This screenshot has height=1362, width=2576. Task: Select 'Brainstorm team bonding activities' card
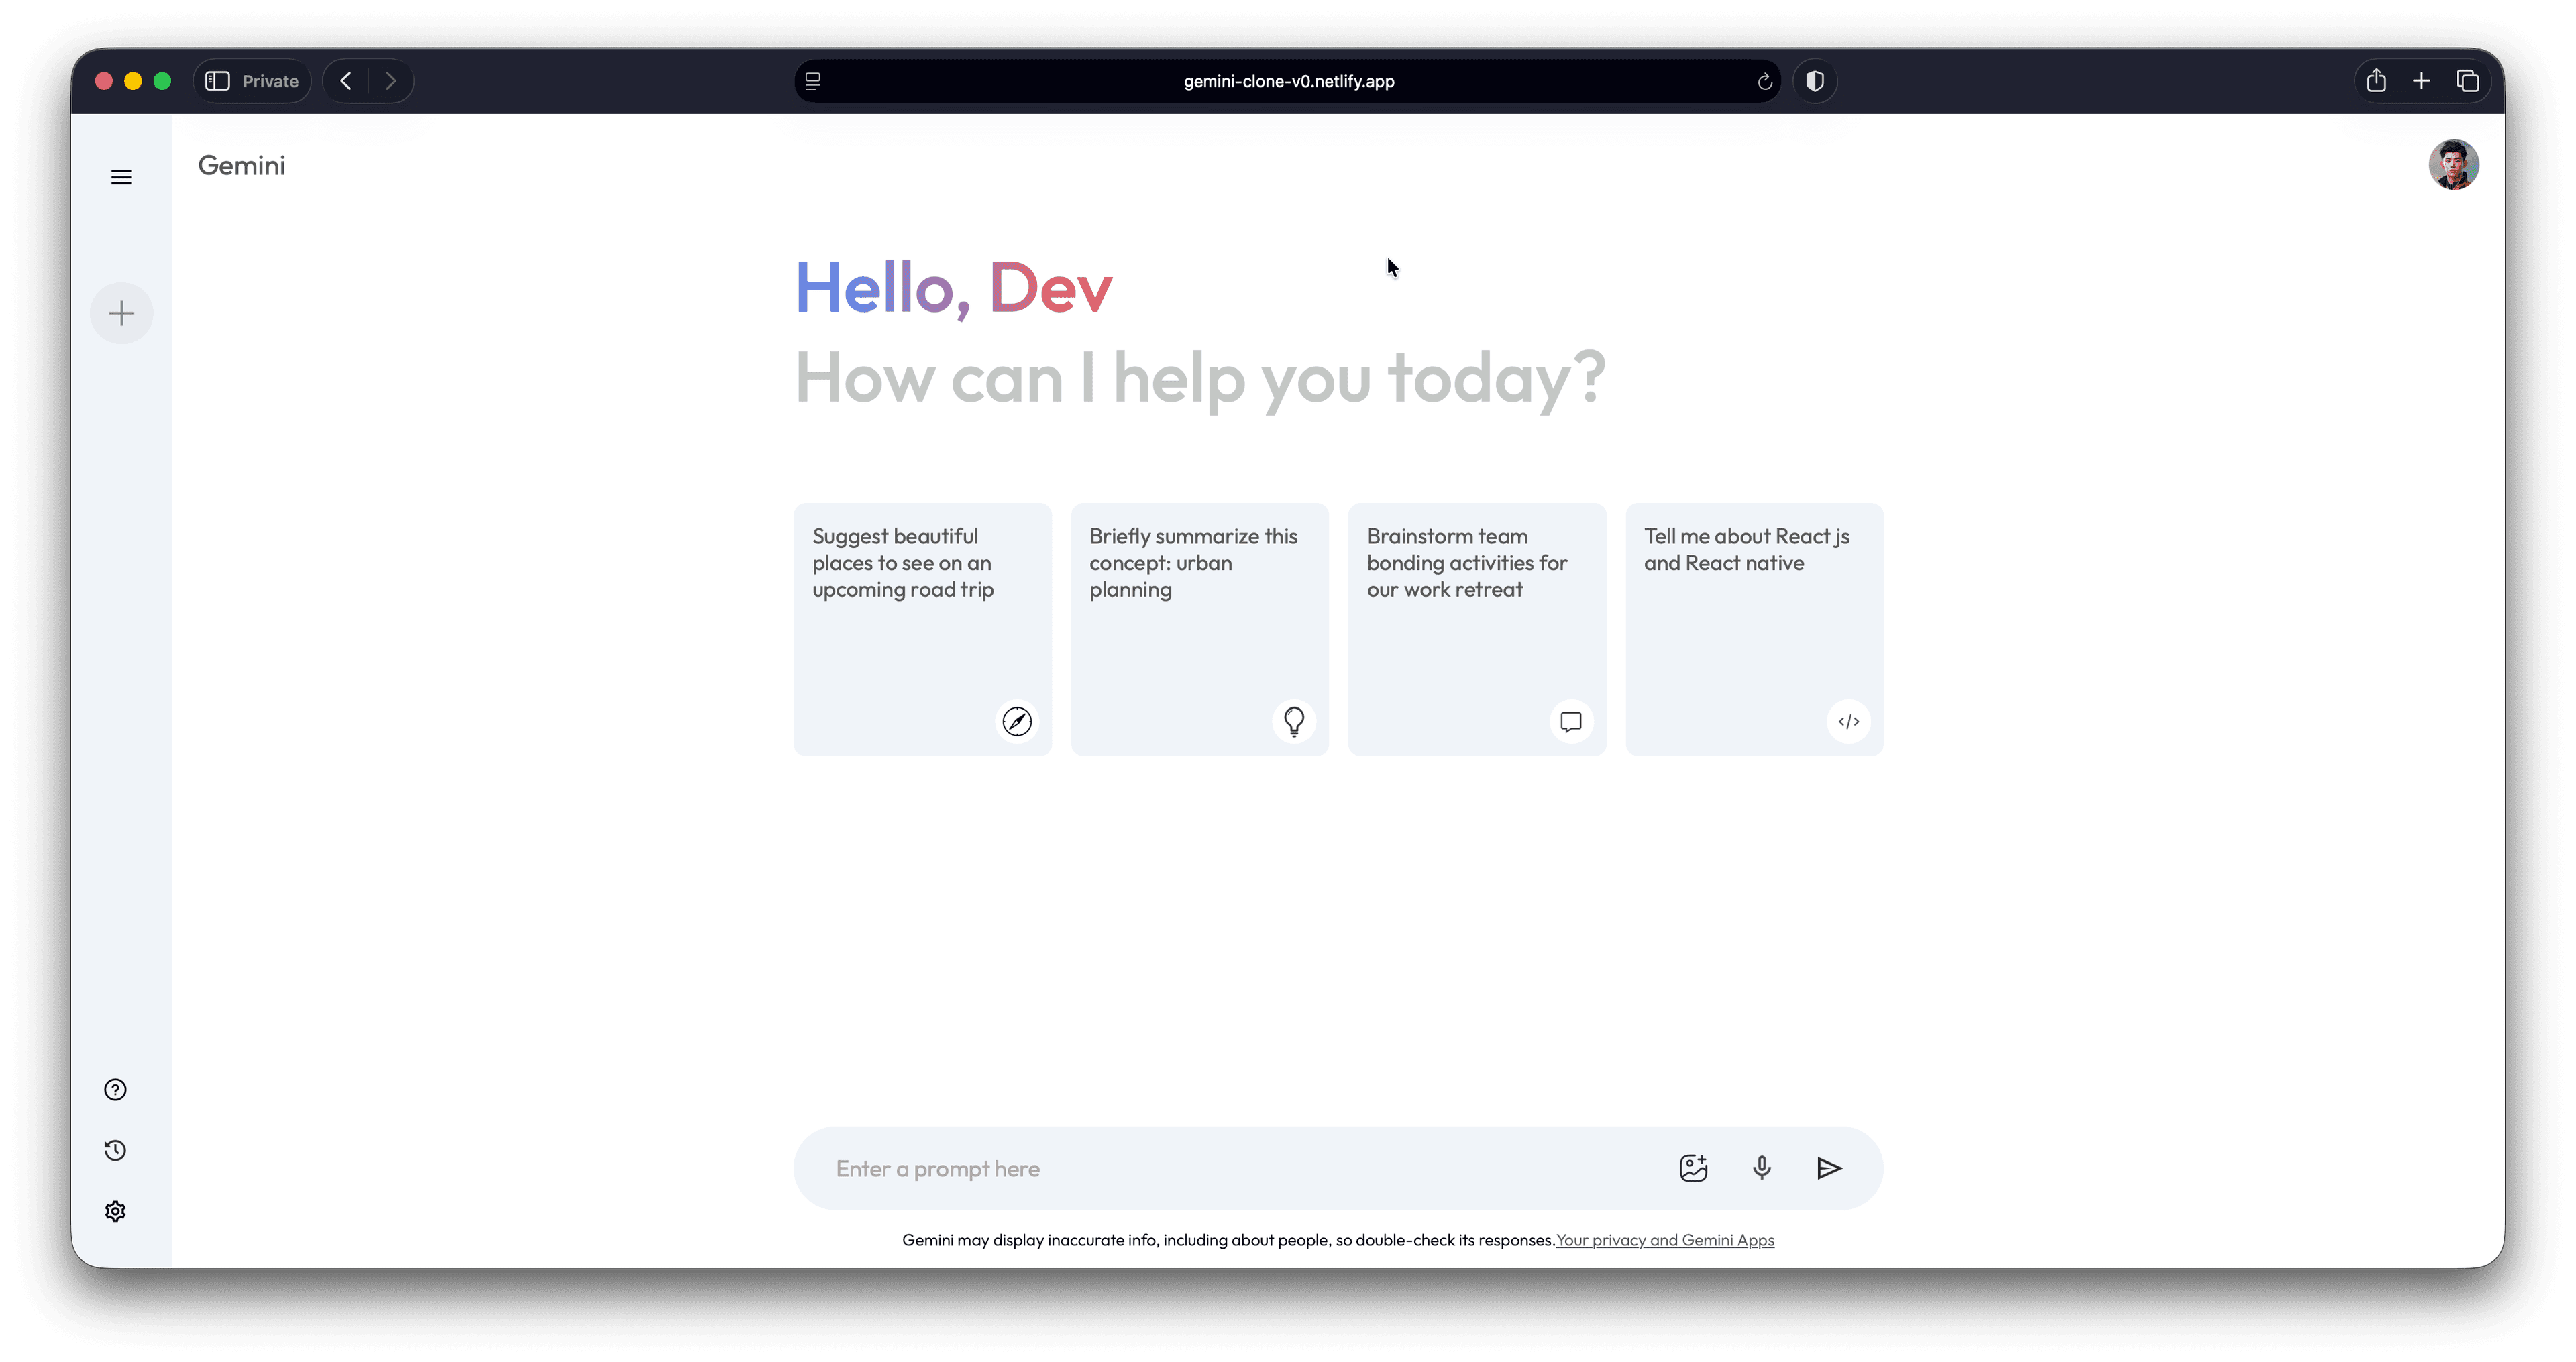tap(1476, 628)
